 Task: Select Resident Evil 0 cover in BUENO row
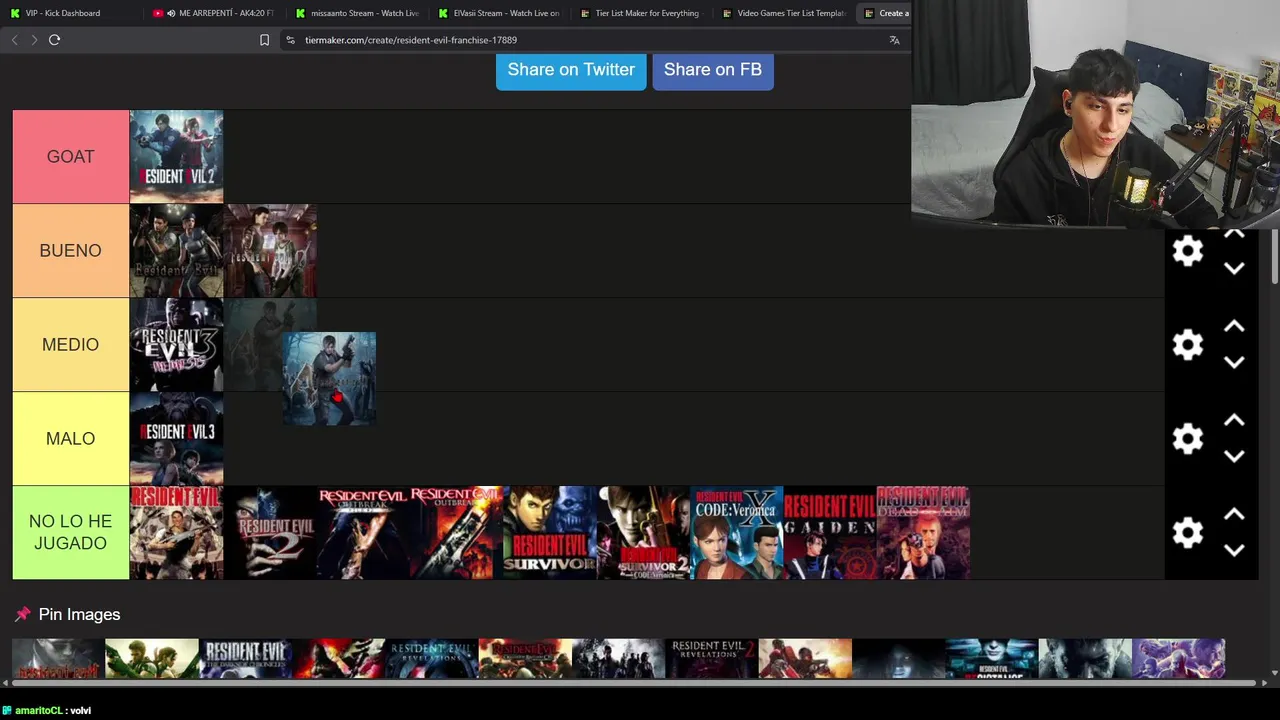[270, 251]
